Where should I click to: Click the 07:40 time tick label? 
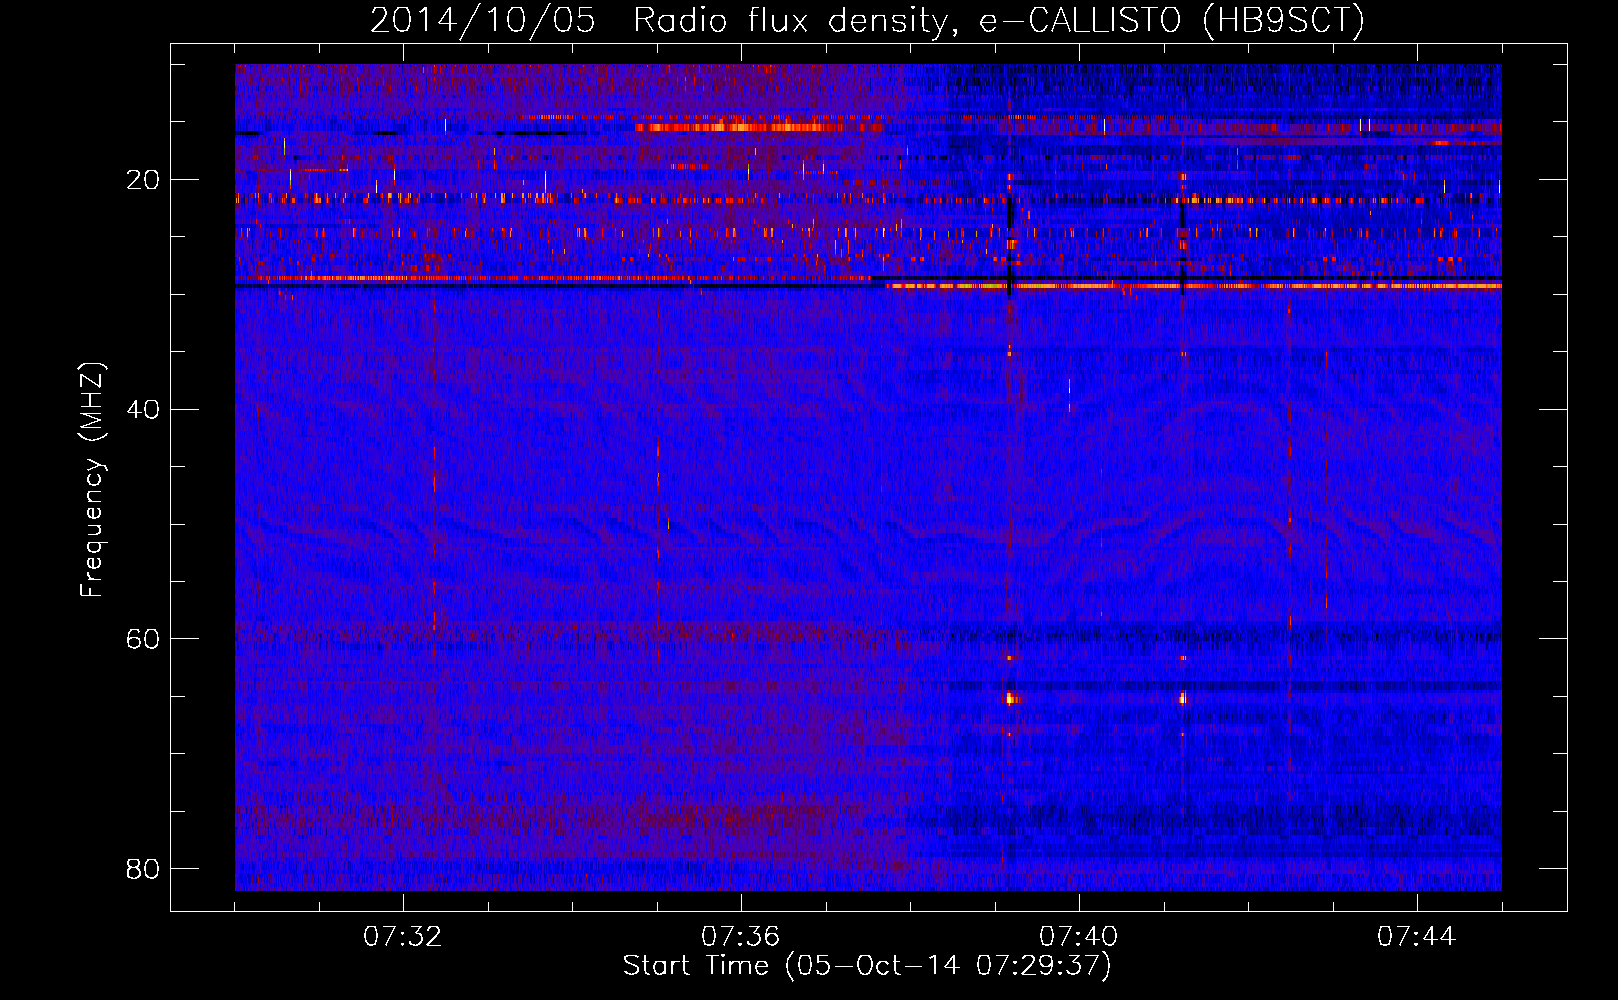pos(1079,937)
